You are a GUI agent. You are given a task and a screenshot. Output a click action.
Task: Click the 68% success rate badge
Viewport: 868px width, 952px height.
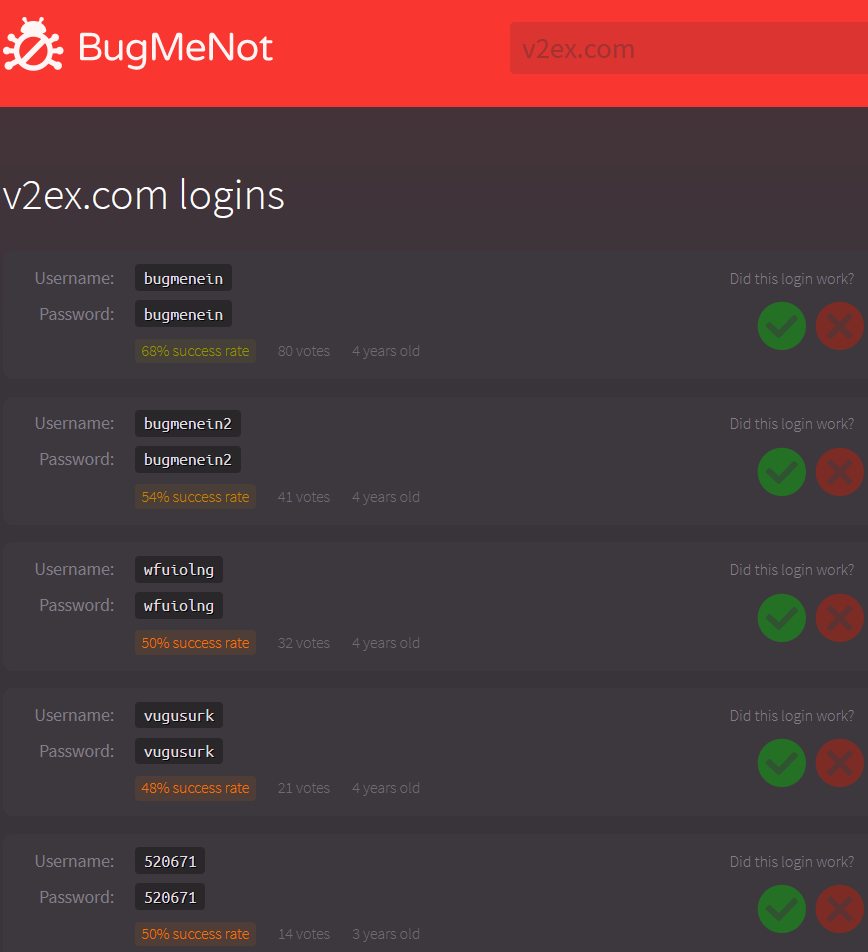click(195, 351)
